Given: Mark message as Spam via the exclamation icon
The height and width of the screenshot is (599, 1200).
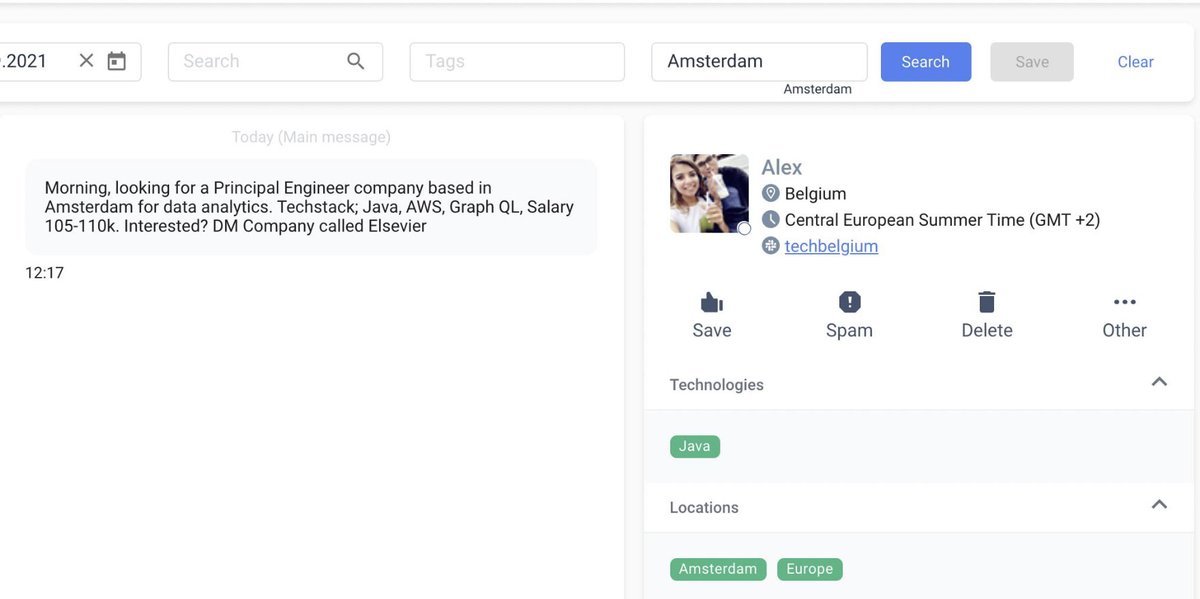Looking at the screenshot, I should (850, 302).
